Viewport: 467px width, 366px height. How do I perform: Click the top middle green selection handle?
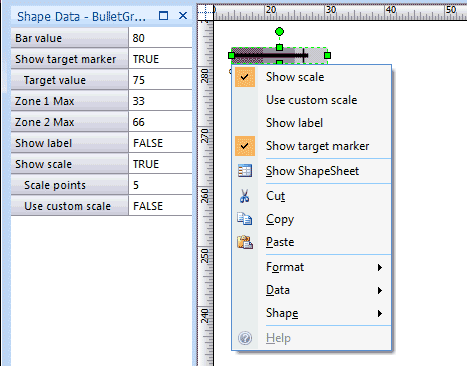point(279,48)
